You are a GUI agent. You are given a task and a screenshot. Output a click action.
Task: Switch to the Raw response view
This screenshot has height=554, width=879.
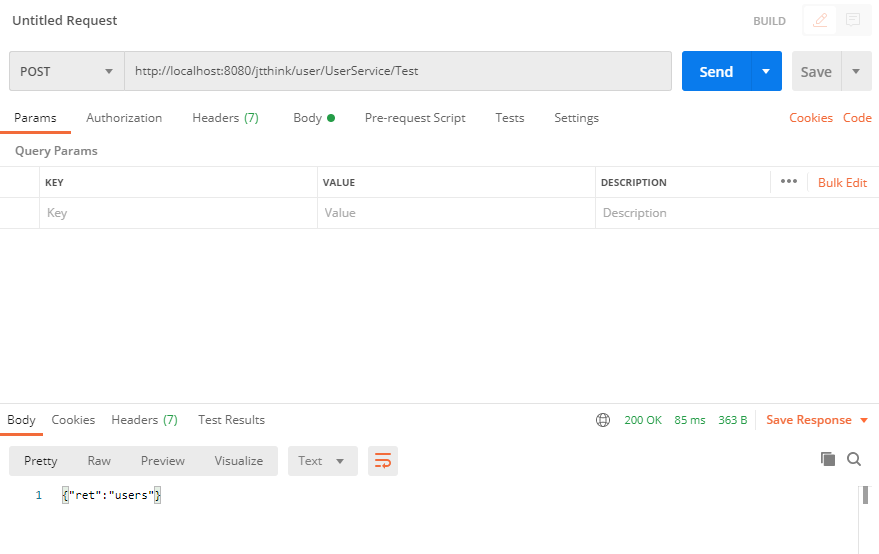click(x=99, y=461)
